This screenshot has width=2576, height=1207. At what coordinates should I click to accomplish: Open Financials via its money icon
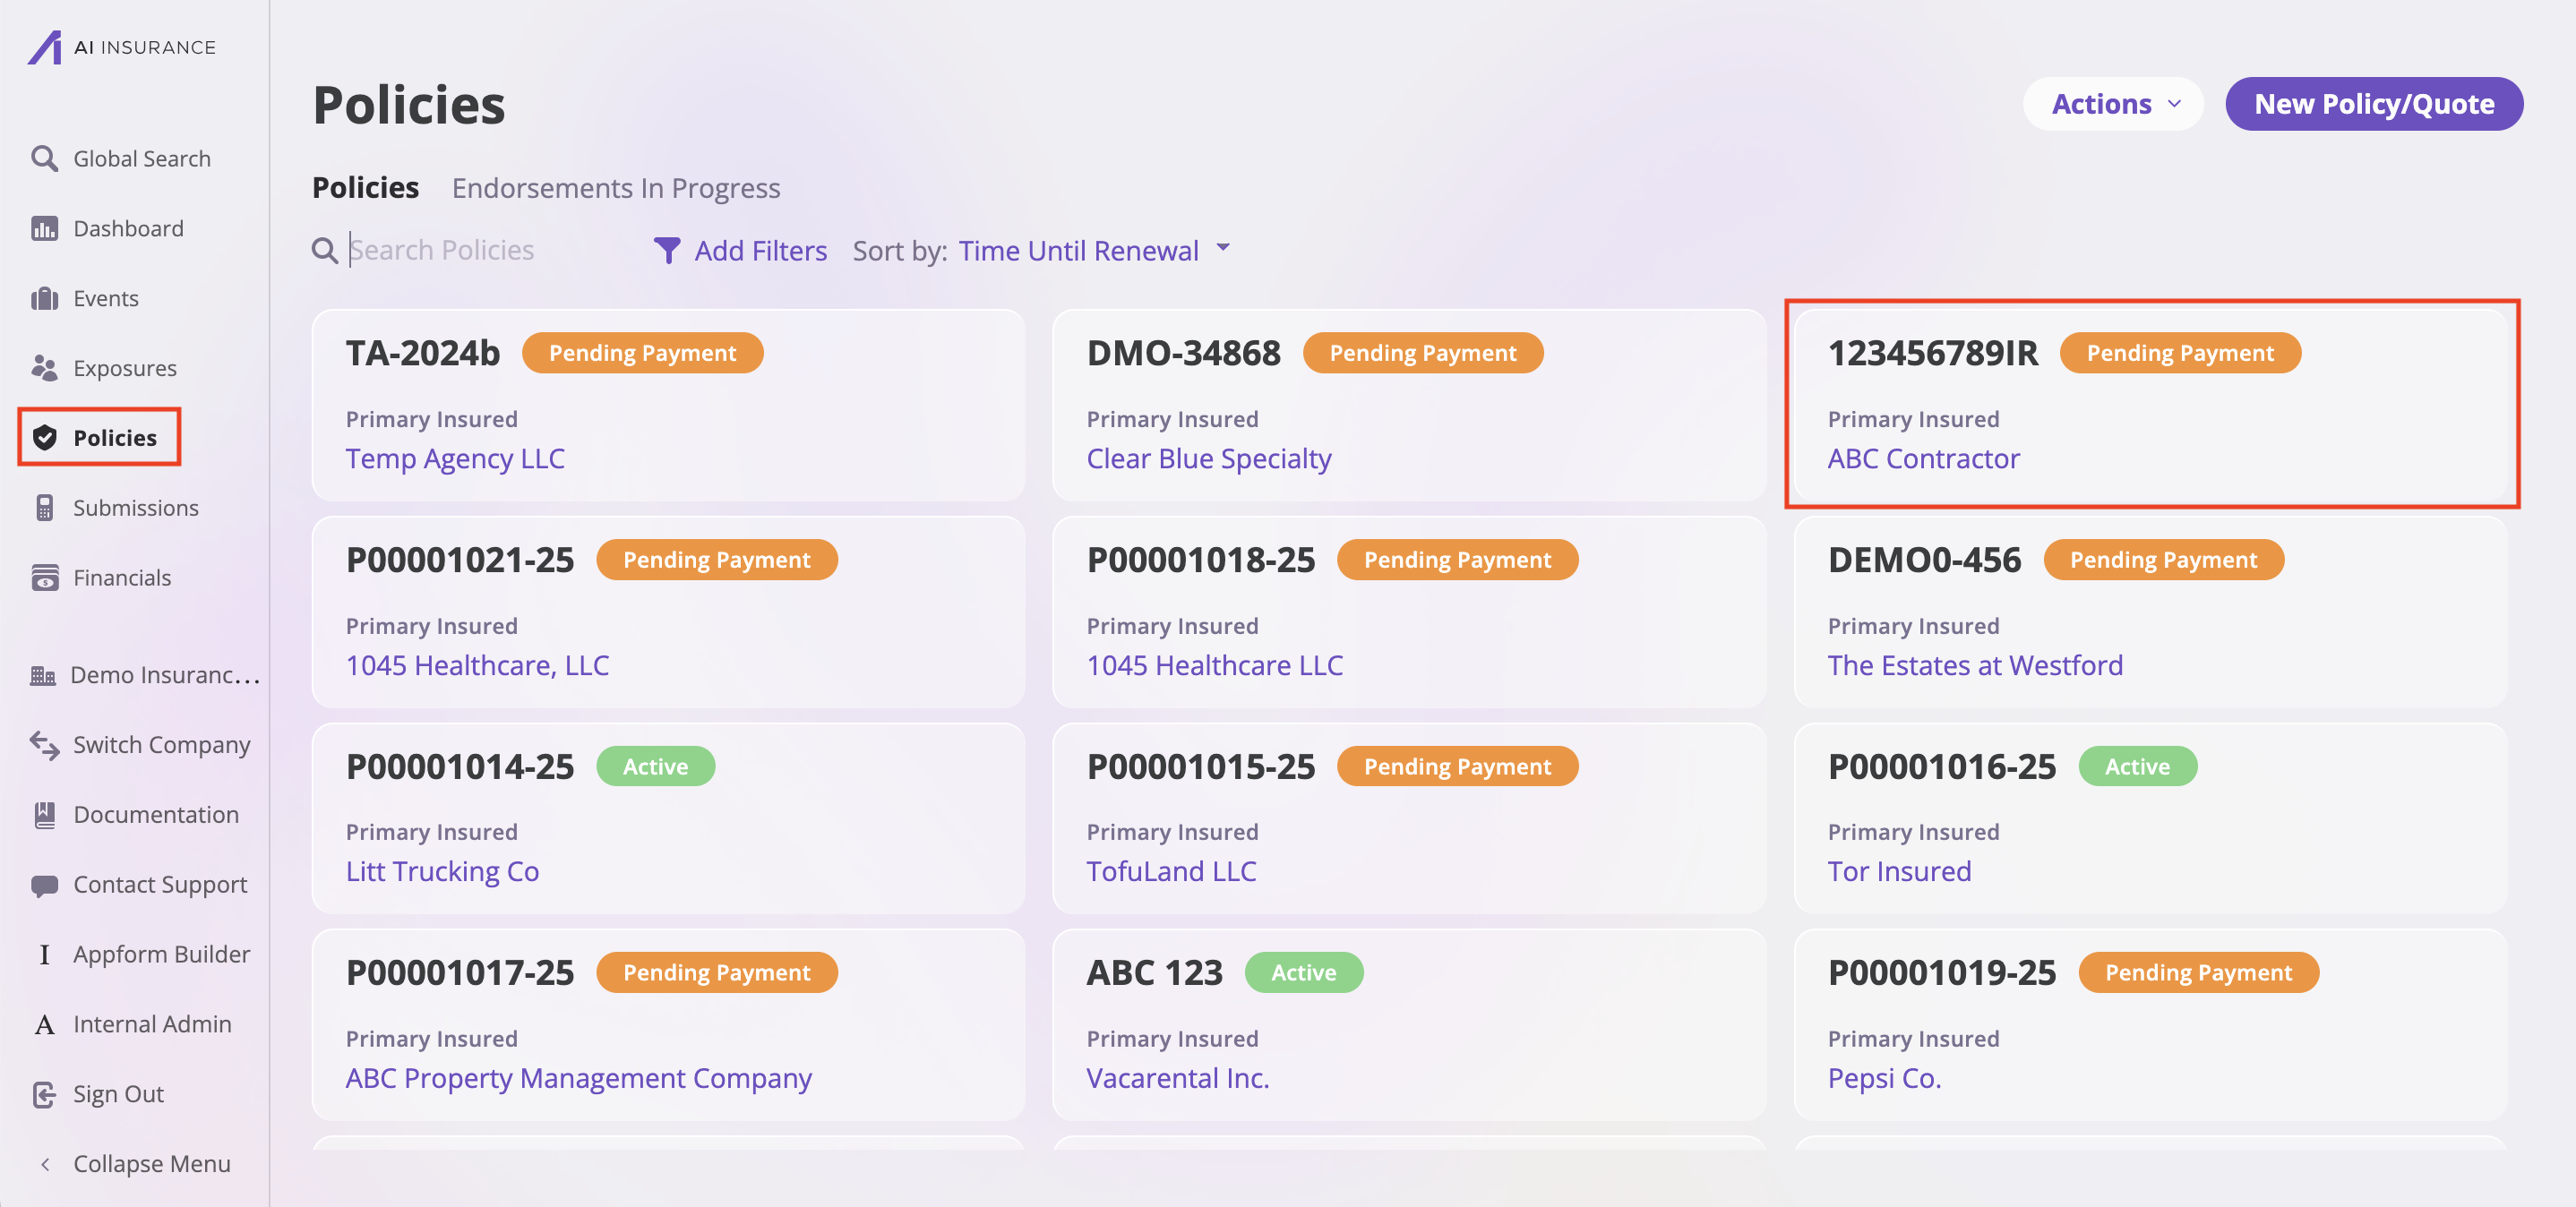pos(44,578)
